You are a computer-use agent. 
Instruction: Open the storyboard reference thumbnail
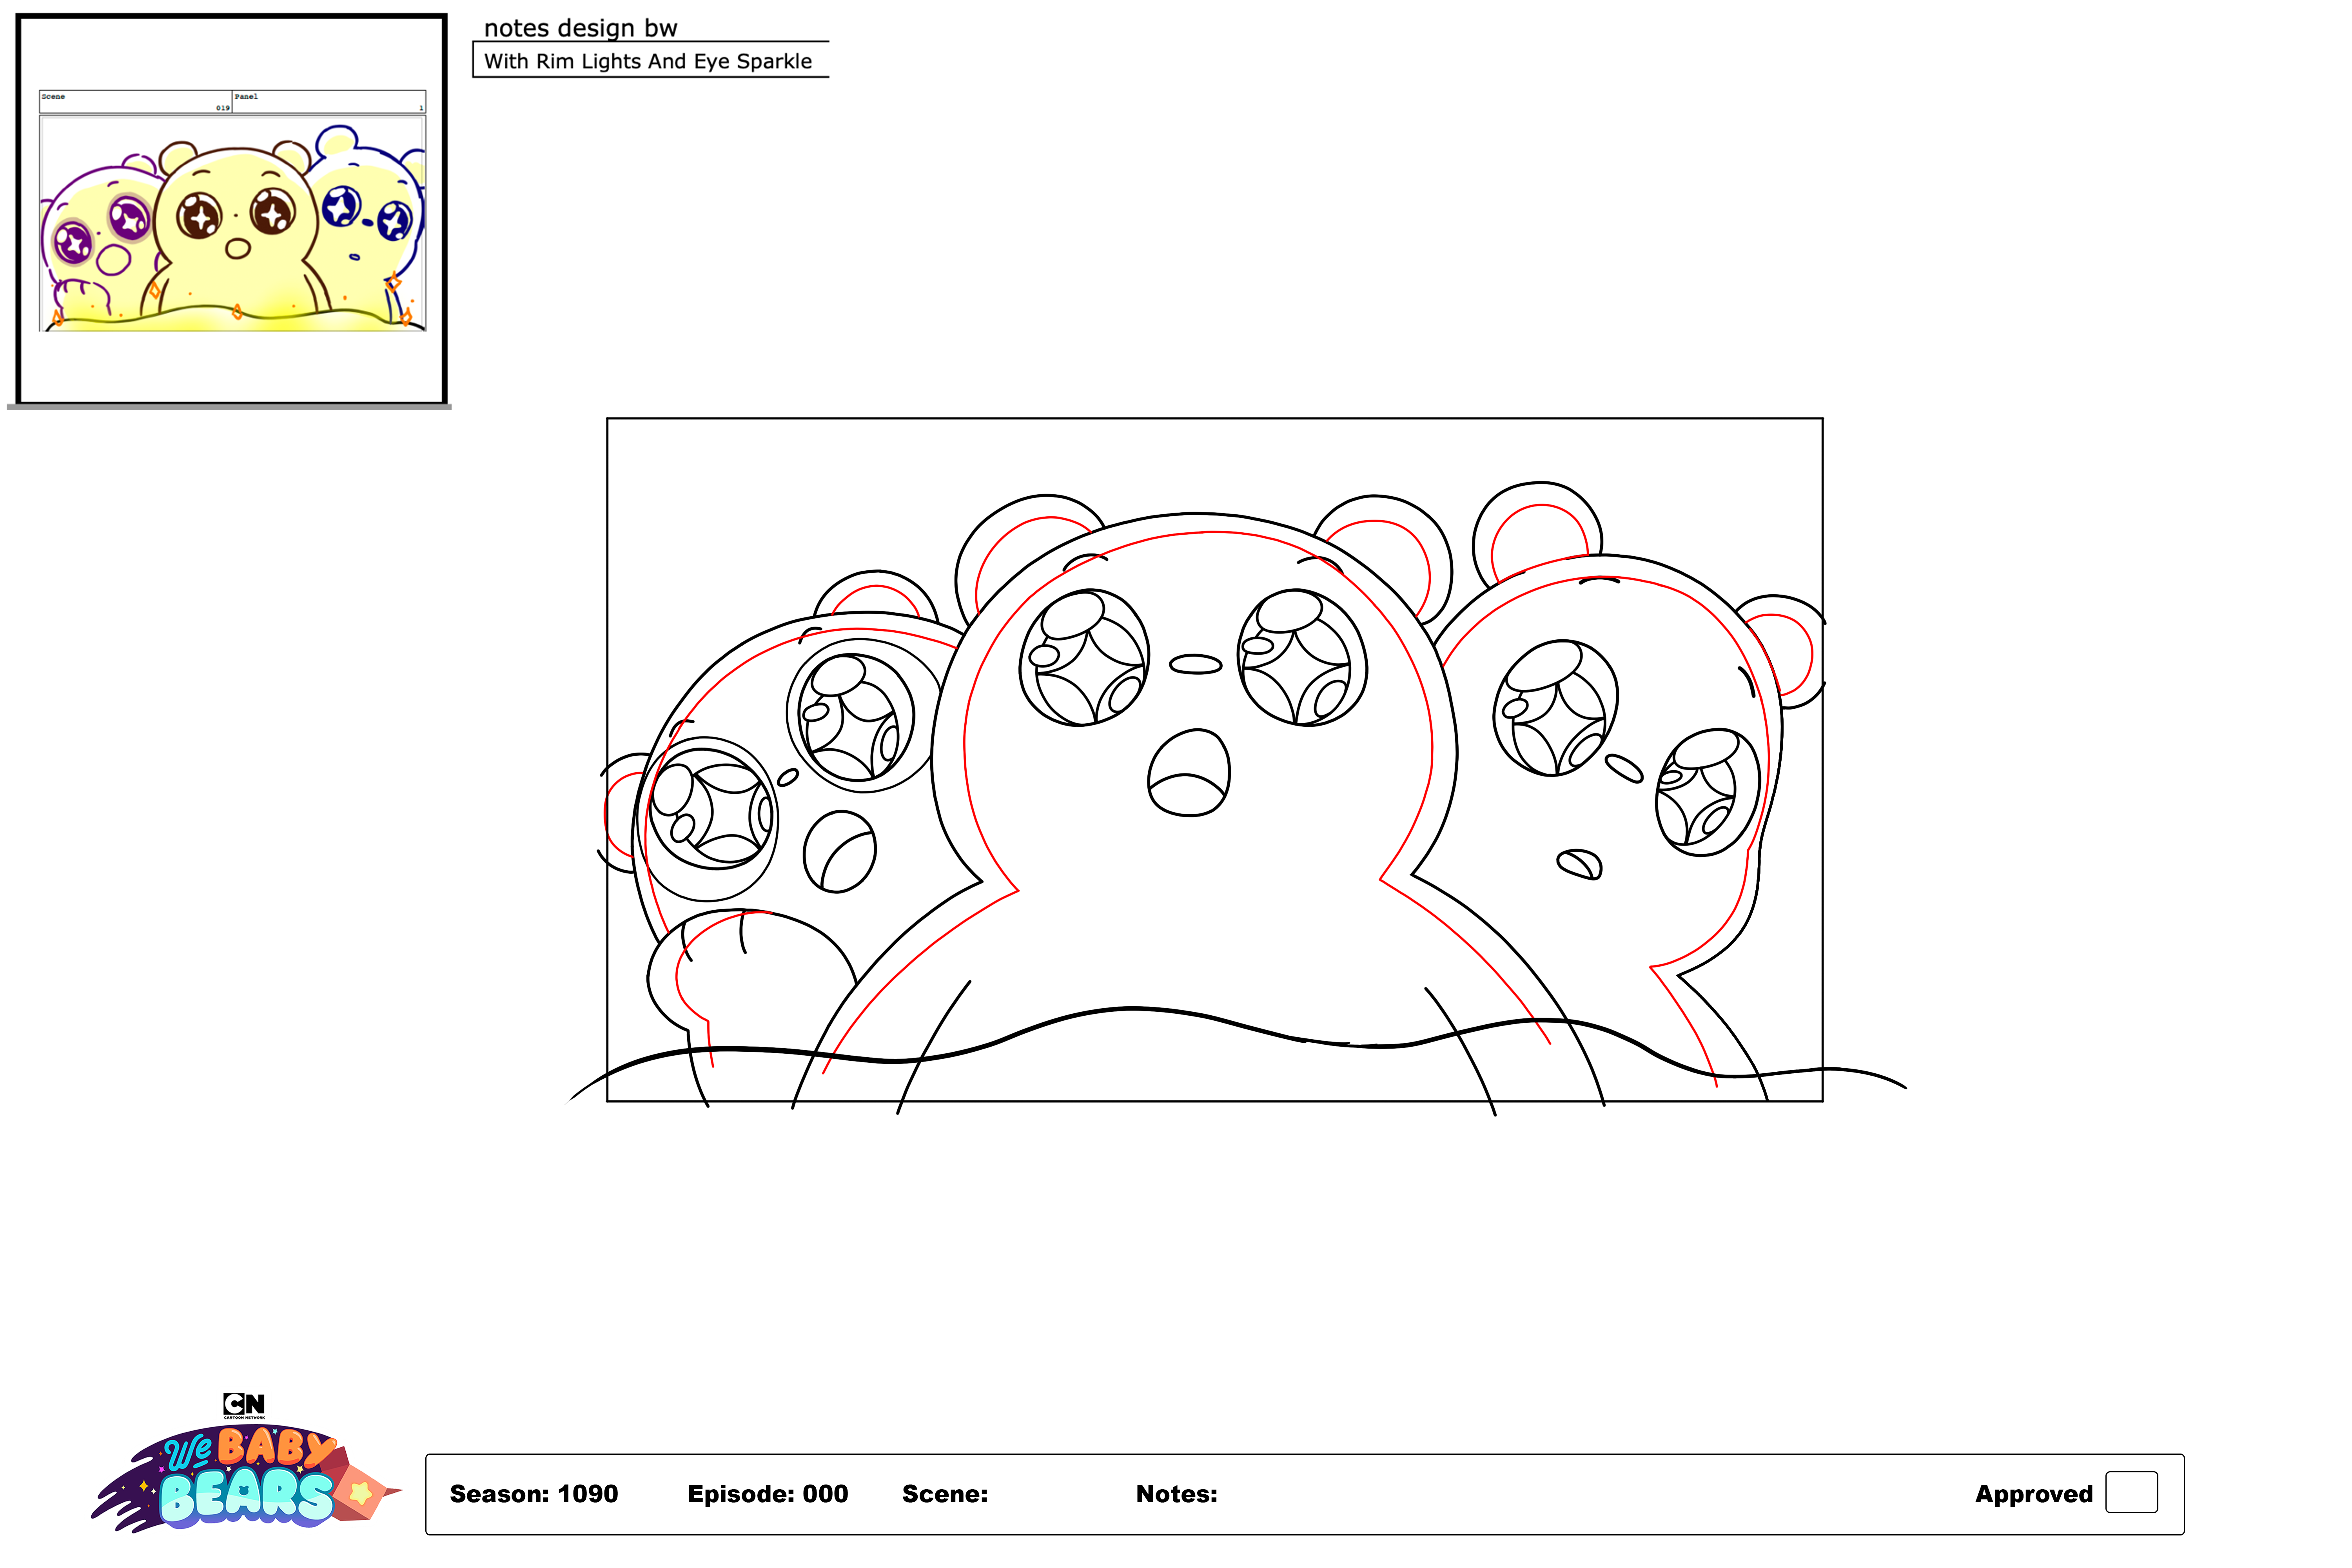[232, 222]
